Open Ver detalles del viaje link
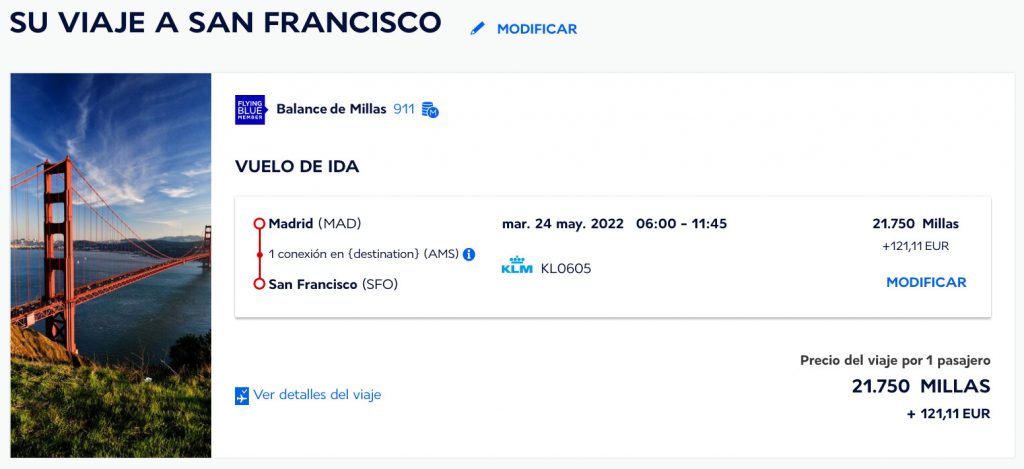1024x469 pixels. (x=317, y=395)
